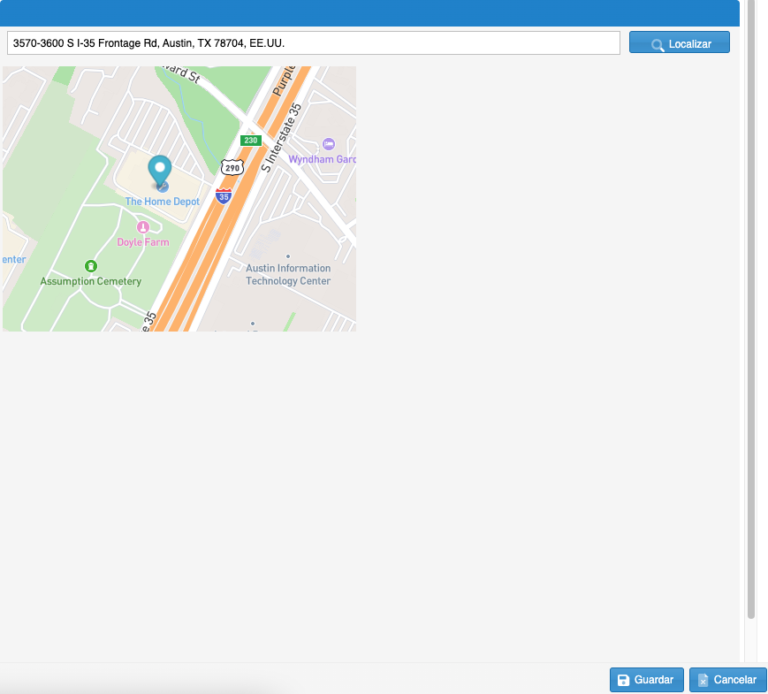This screenshot has width=768, height=694.
Task: Click the cancel document icon
Action: tap(702, 680)
